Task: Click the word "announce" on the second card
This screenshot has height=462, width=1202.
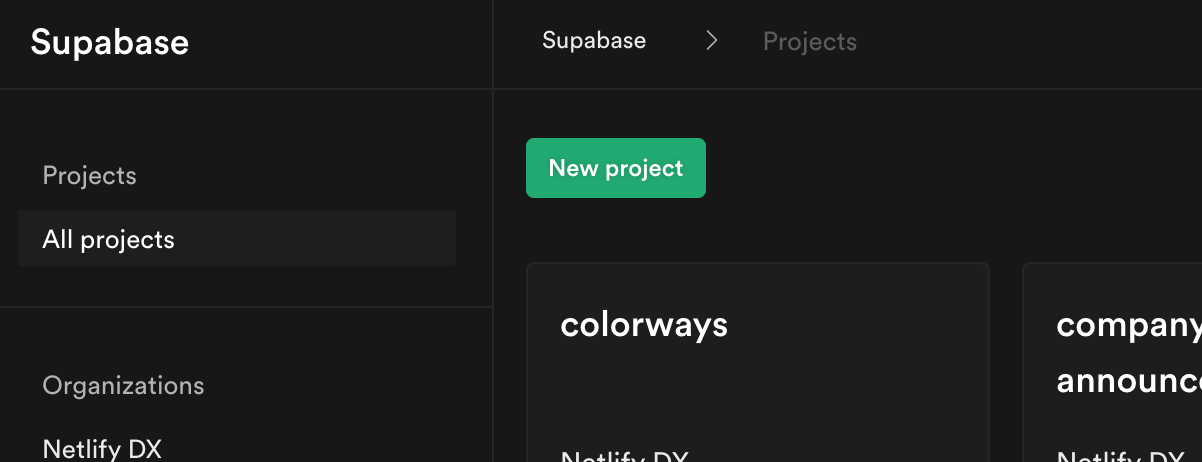Action: pos(1128,381)
